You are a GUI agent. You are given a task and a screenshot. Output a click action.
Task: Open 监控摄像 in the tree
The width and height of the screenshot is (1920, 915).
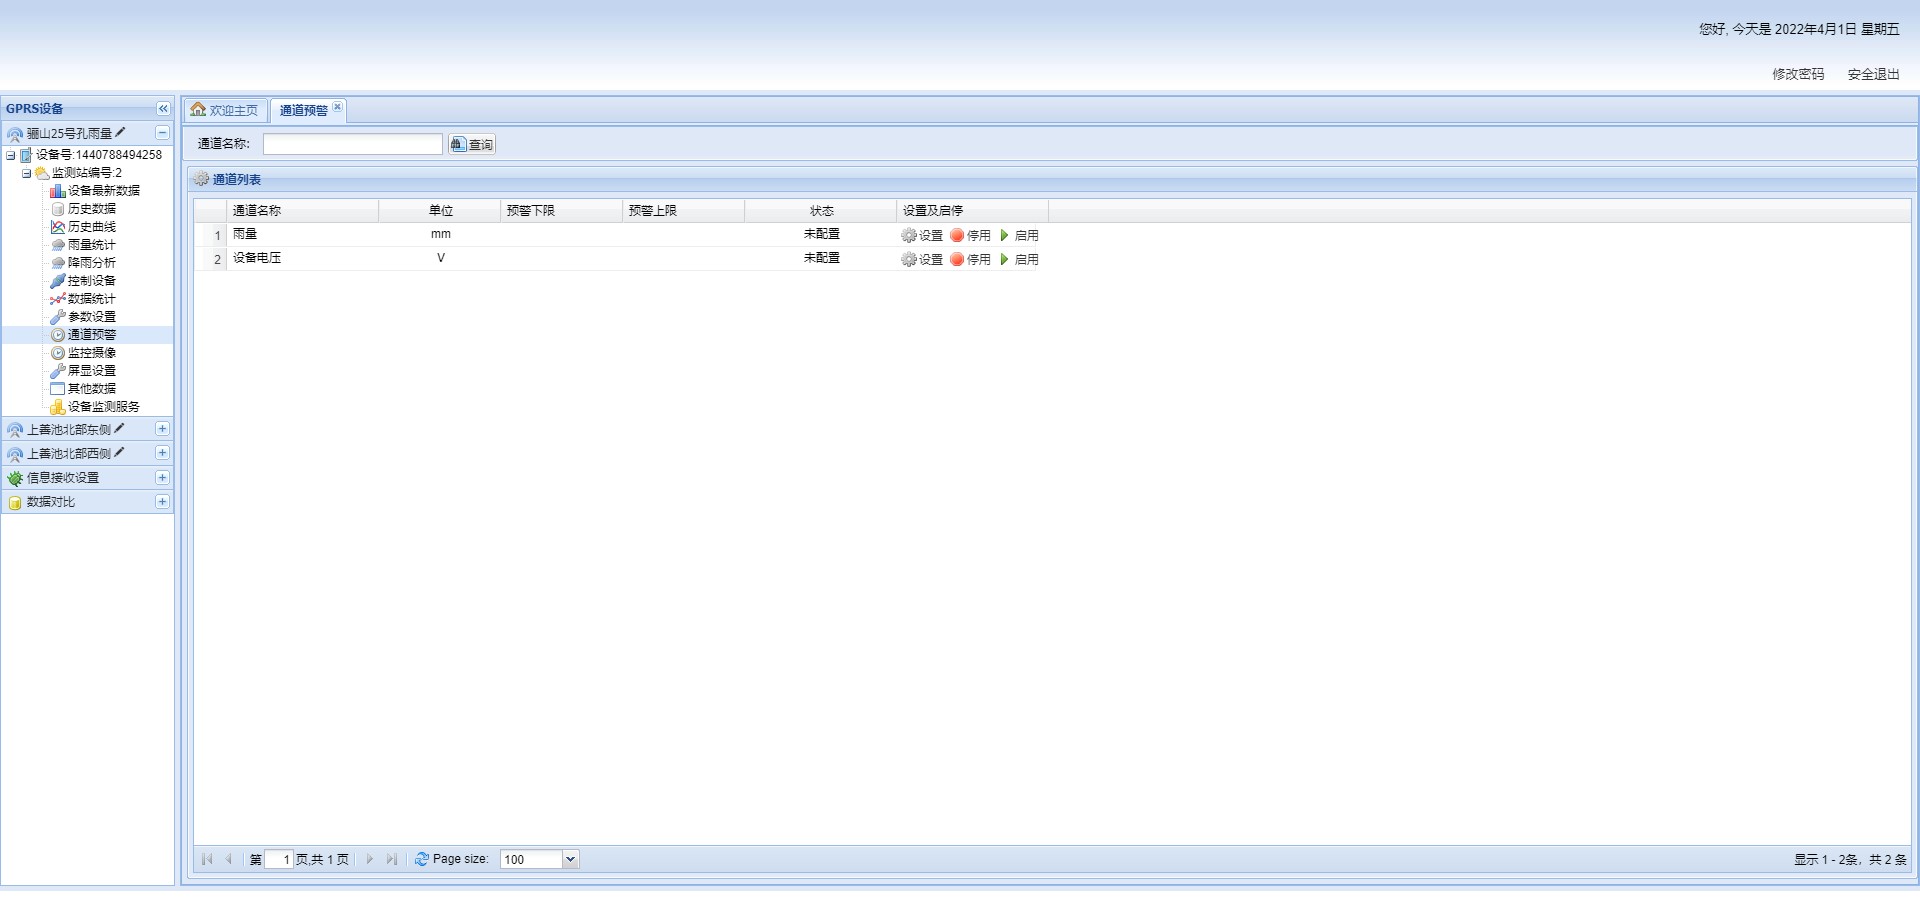click(91, 353)
